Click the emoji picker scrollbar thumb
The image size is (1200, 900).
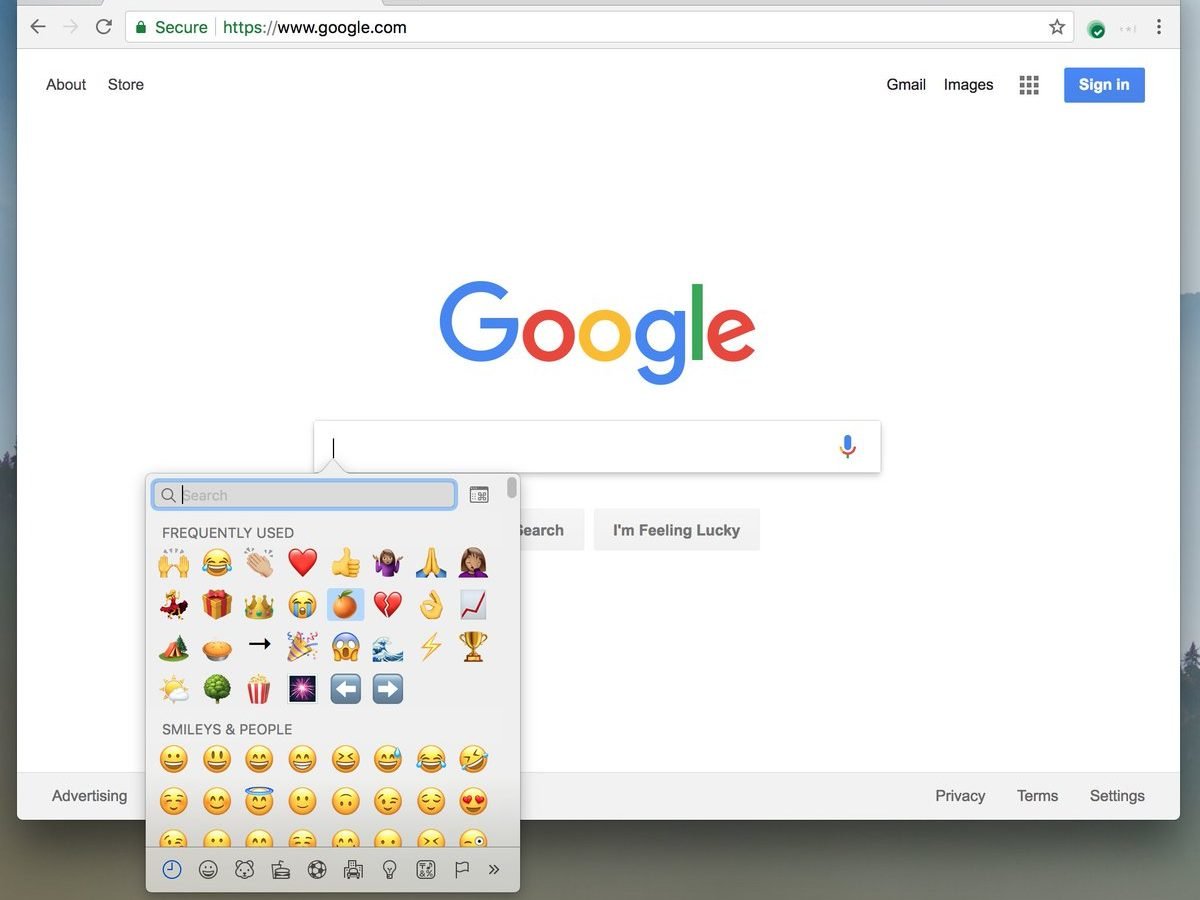[x=512, y=488]
